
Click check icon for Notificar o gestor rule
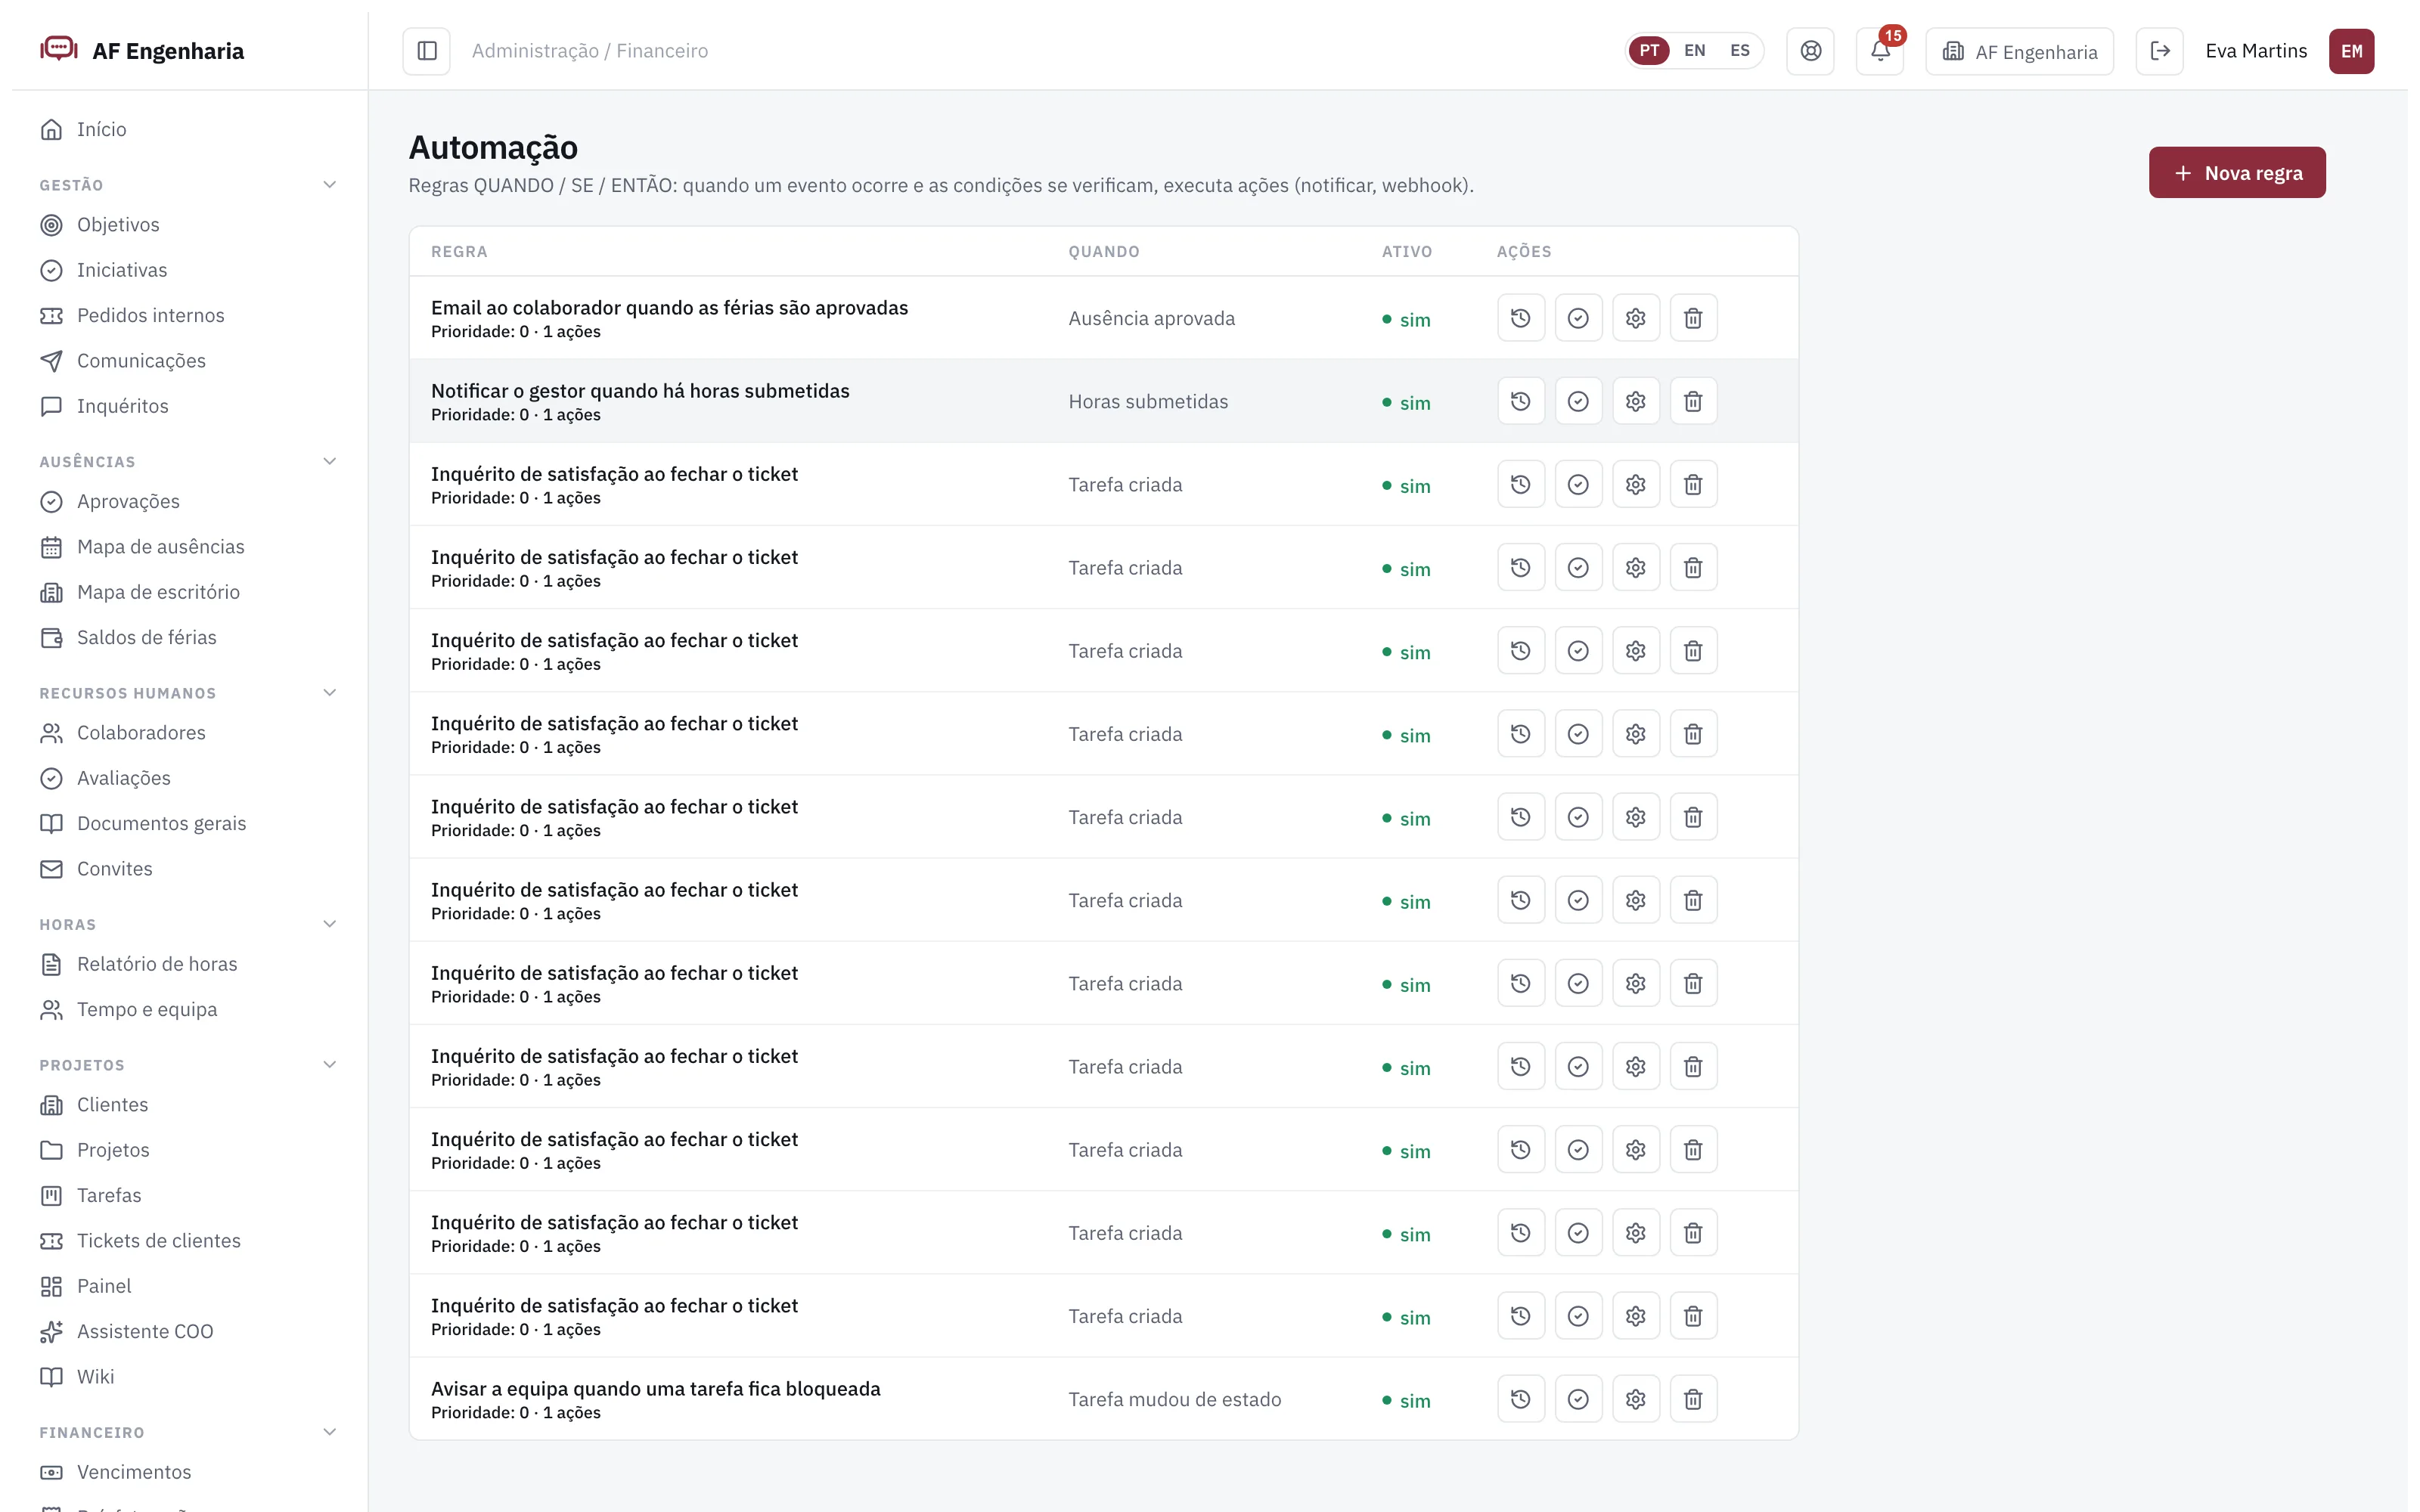1578,401
